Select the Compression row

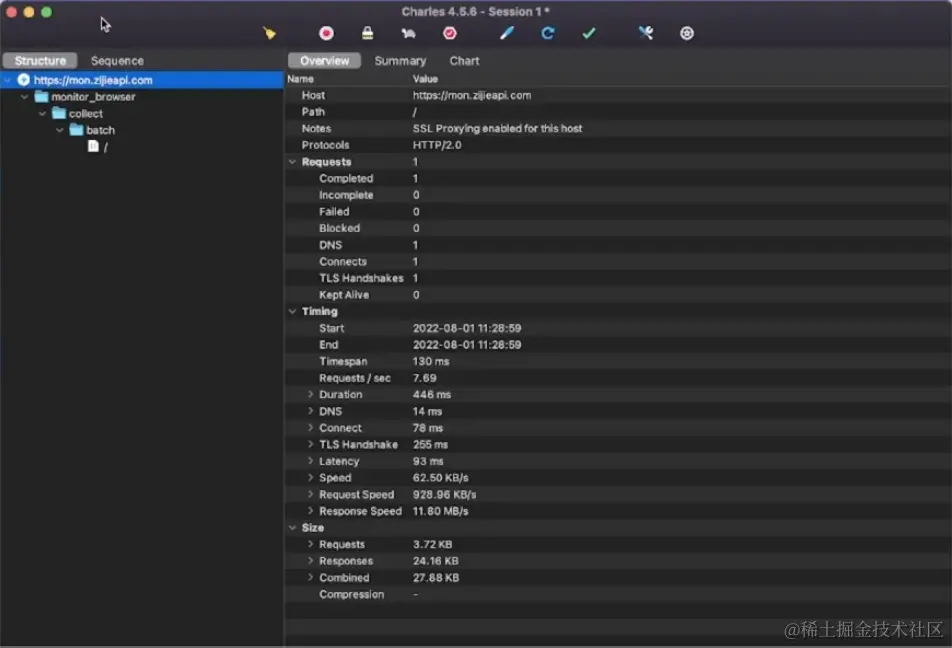tap(618, 594)
